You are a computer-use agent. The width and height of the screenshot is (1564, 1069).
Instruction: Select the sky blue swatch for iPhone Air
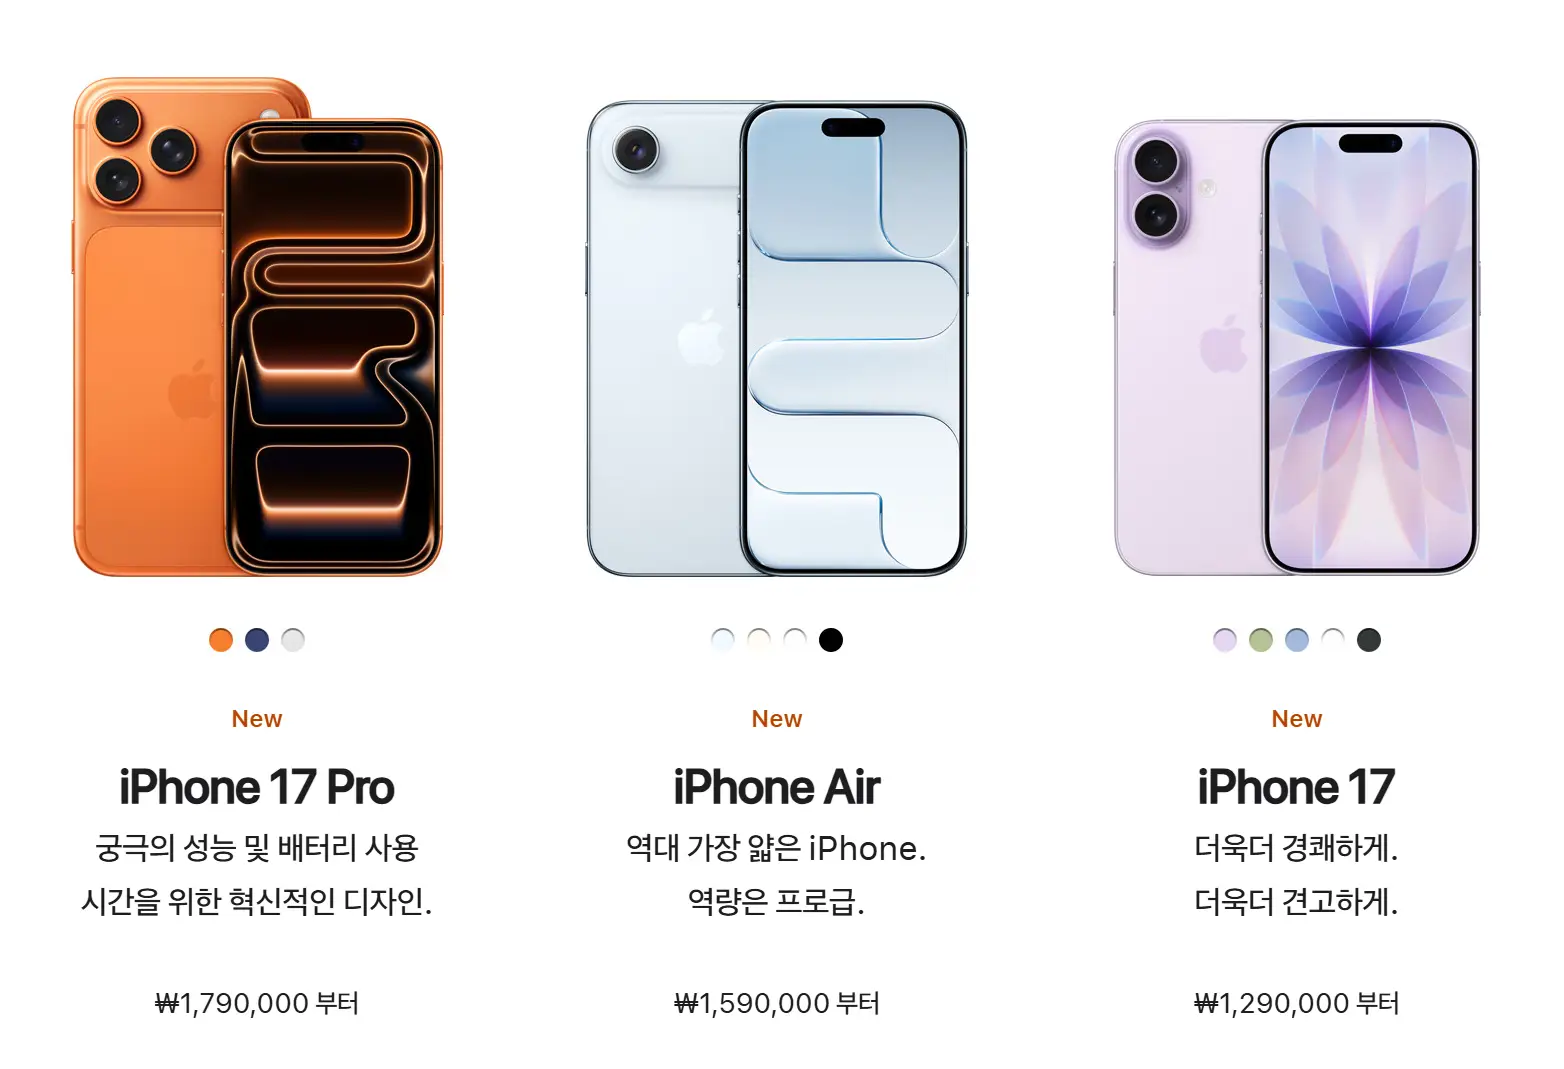point(723,640)
